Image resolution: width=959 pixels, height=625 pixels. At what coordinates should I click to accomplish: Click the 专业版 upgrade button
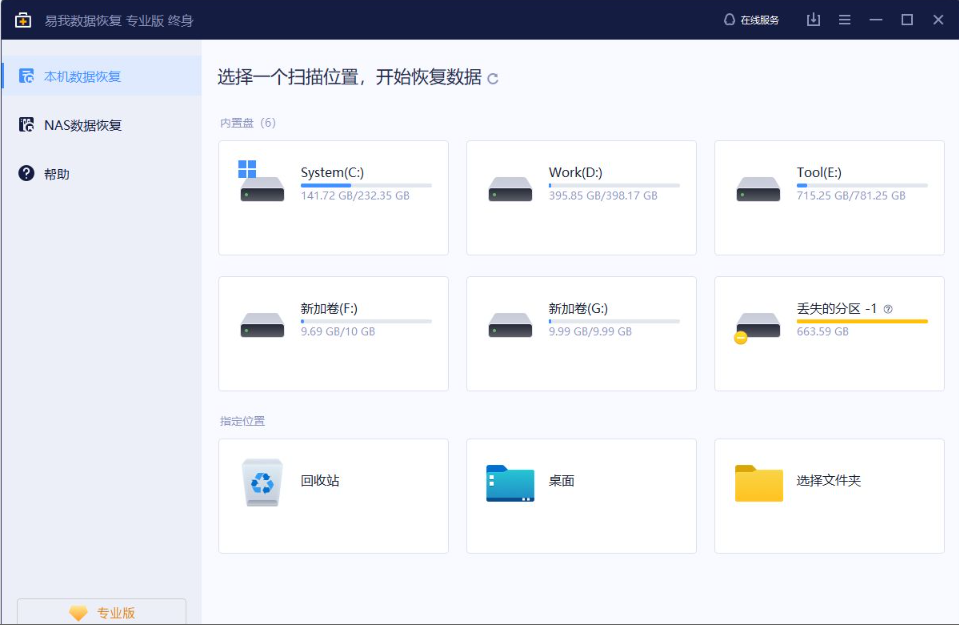pos(101,612)
